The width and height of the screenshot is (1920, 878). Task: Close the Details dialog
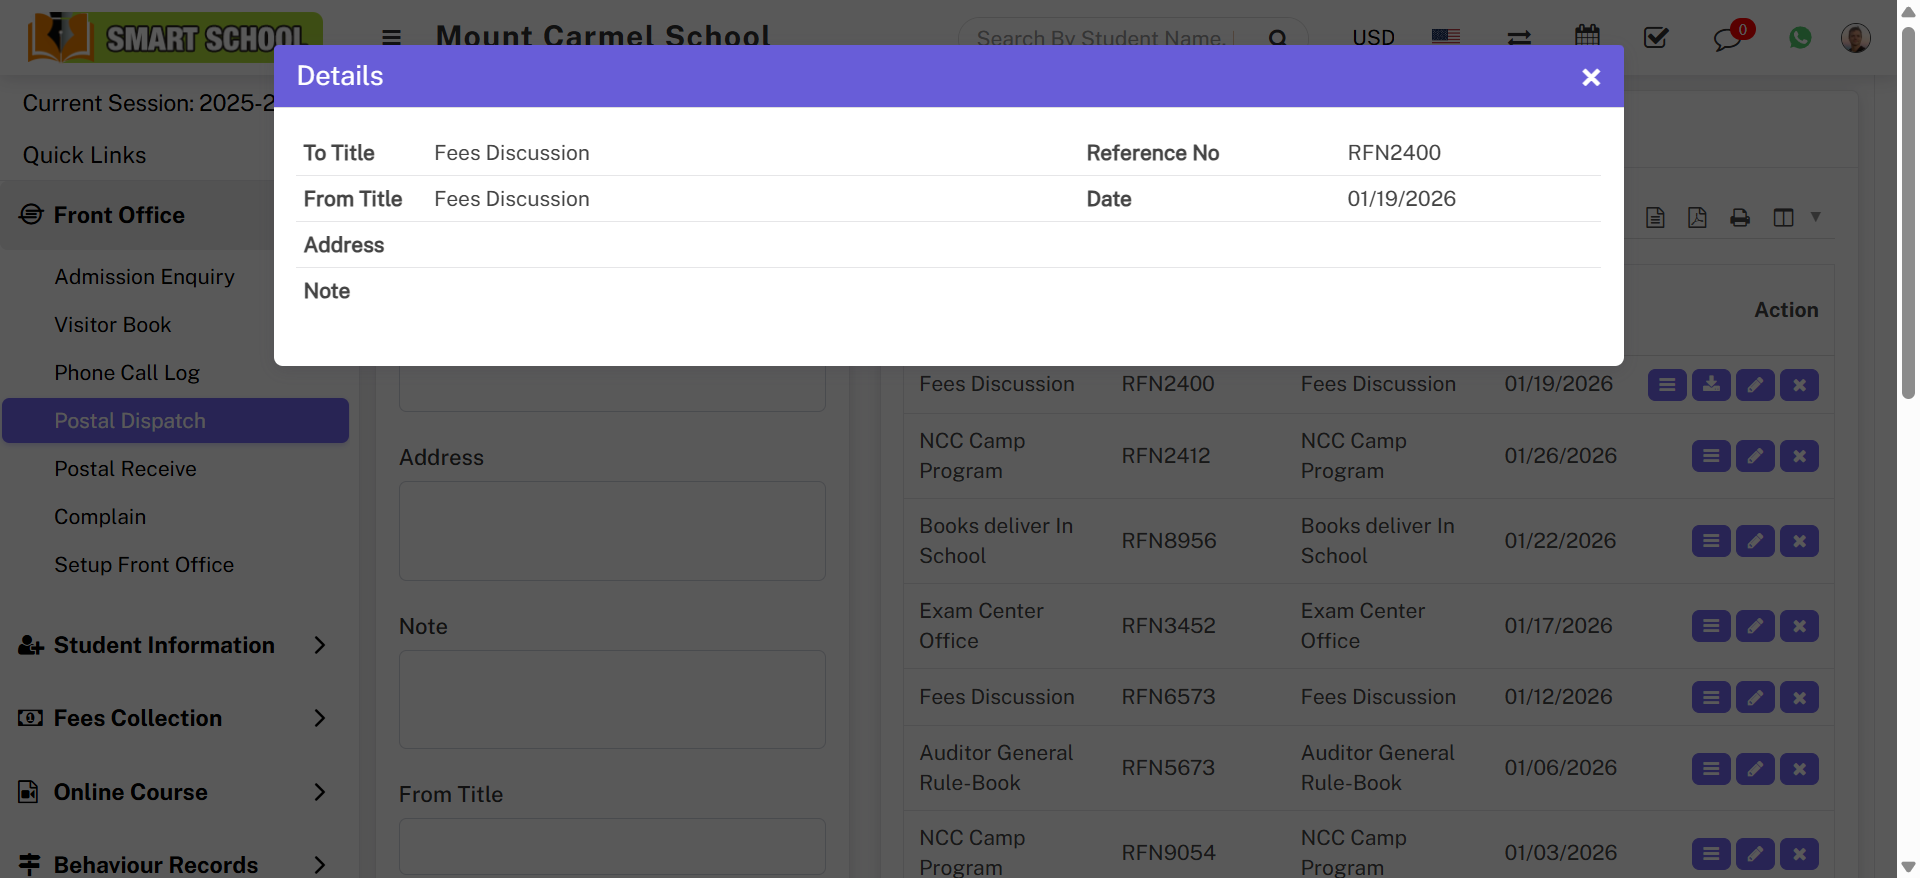1590,77
